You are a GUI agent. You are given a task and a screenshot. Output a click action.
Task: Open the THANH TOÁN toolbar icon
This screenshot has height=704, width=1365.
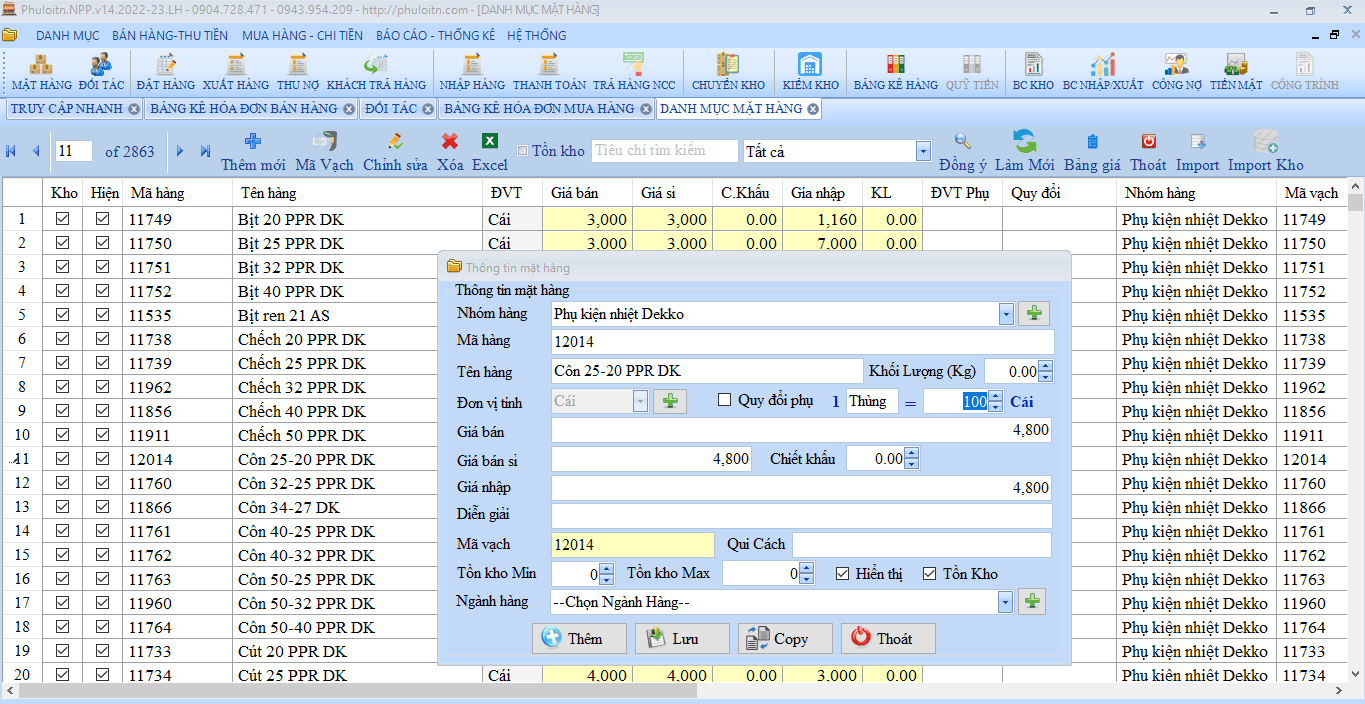tap(549, 72)
